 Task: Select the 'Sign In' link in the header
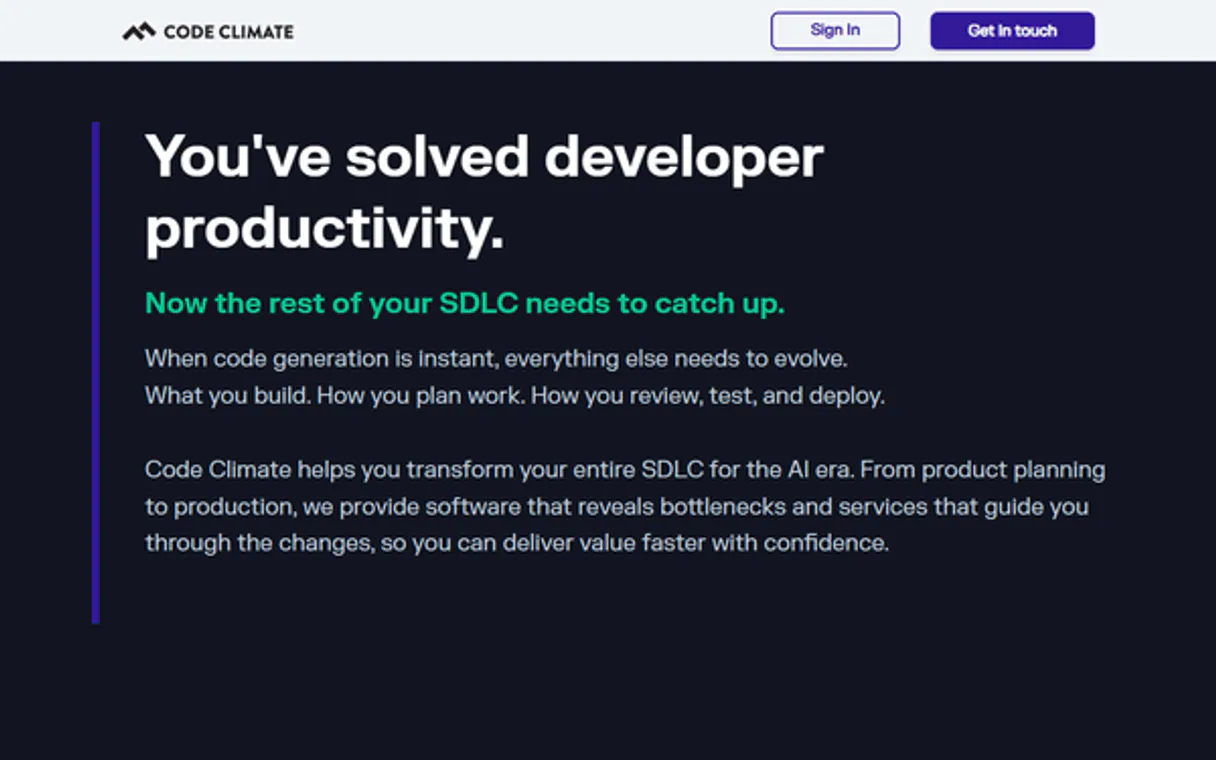pyautogui.click(x=835, y=30)
